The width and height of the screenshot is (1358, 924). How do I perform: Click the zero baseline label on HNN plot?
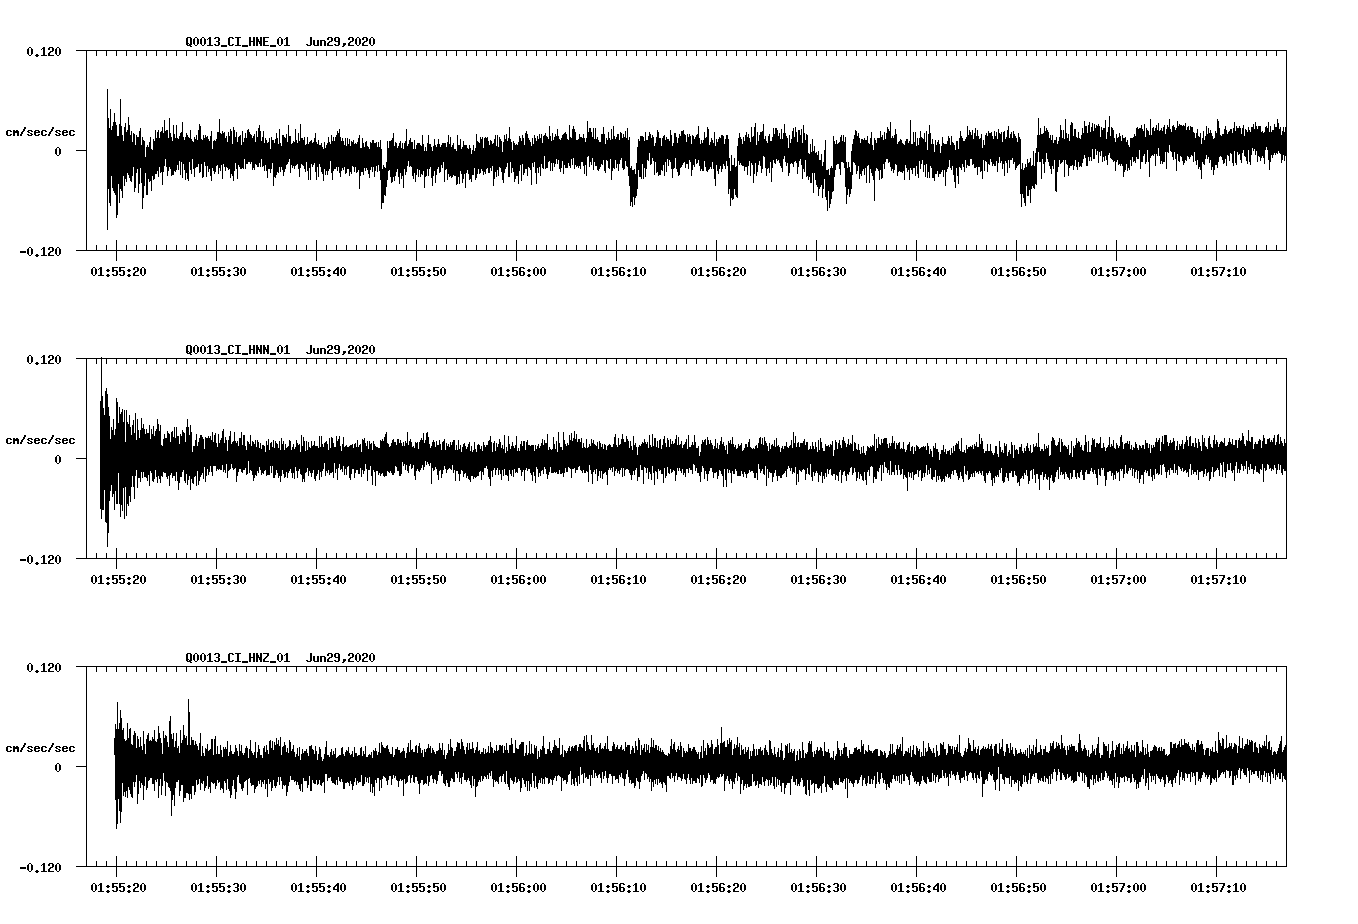(x=58, y=459)
